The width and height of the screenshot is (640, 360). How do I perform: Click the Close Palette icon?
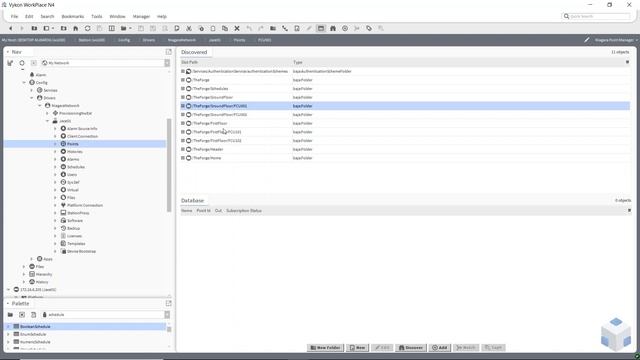pyautogui.click(x=22, y=315)
